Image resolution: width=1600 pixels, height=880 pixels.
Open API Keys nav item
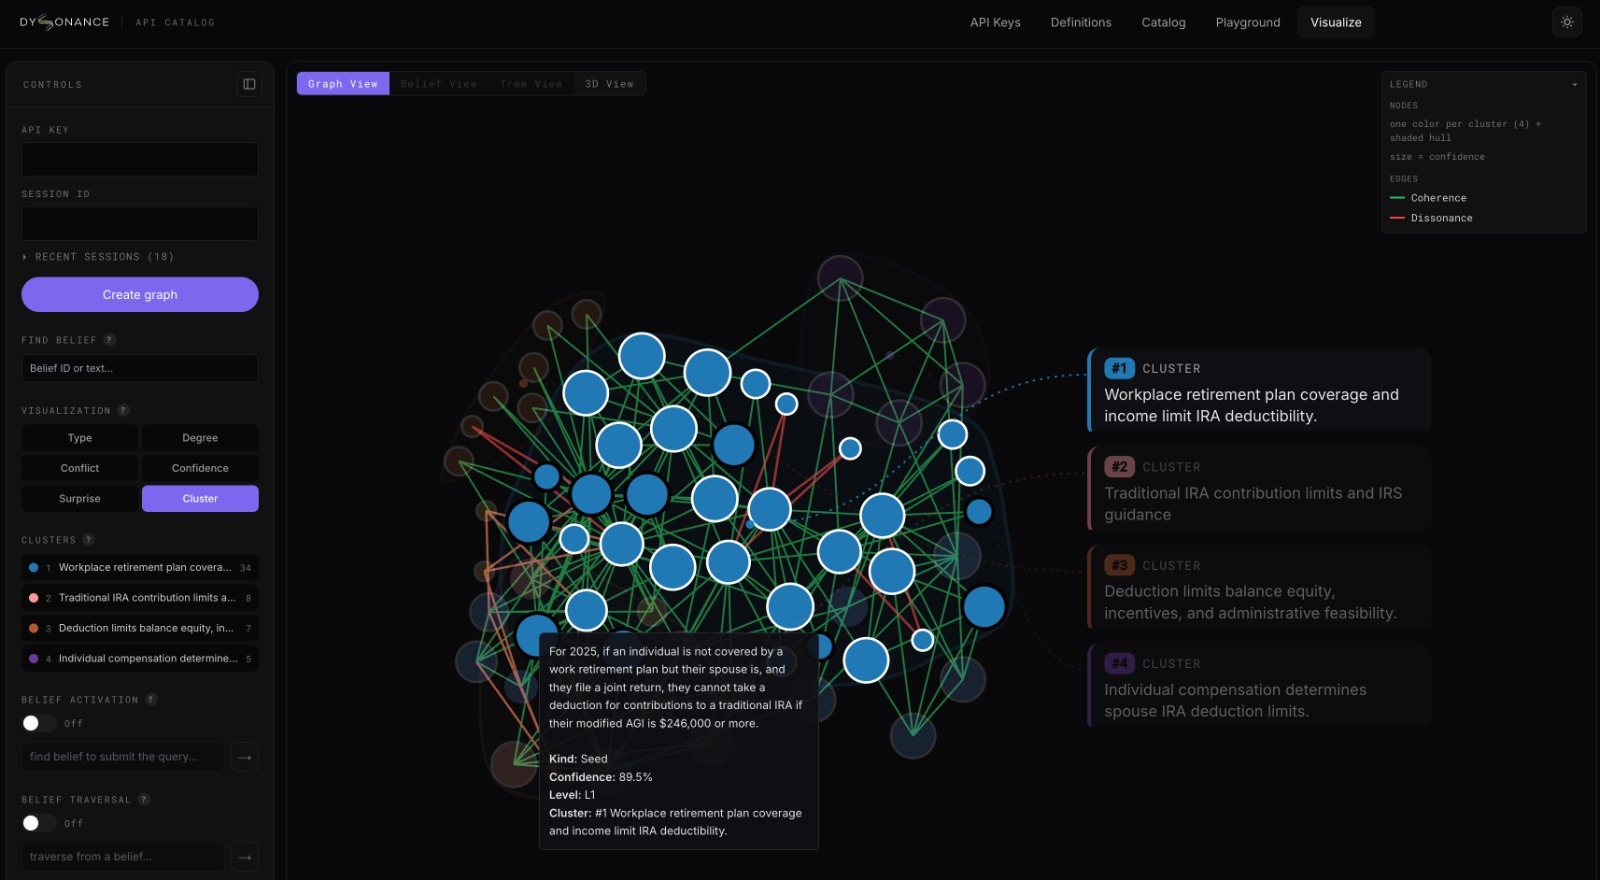(995, 22)
